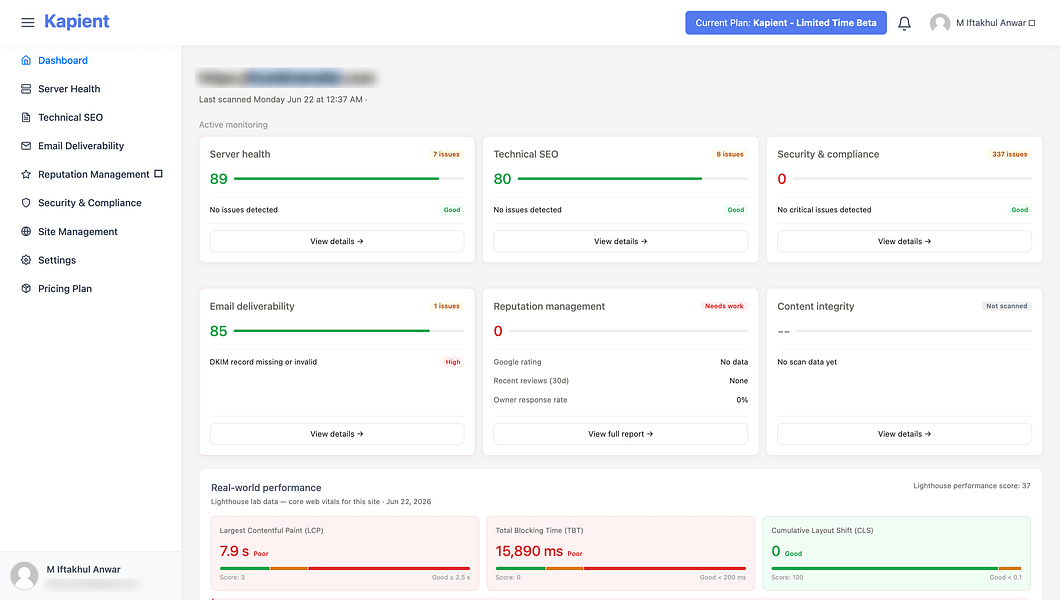Click the Kapient logo
The width and height of the screenshot is (1060, 600).
click(x=76, y=22)
